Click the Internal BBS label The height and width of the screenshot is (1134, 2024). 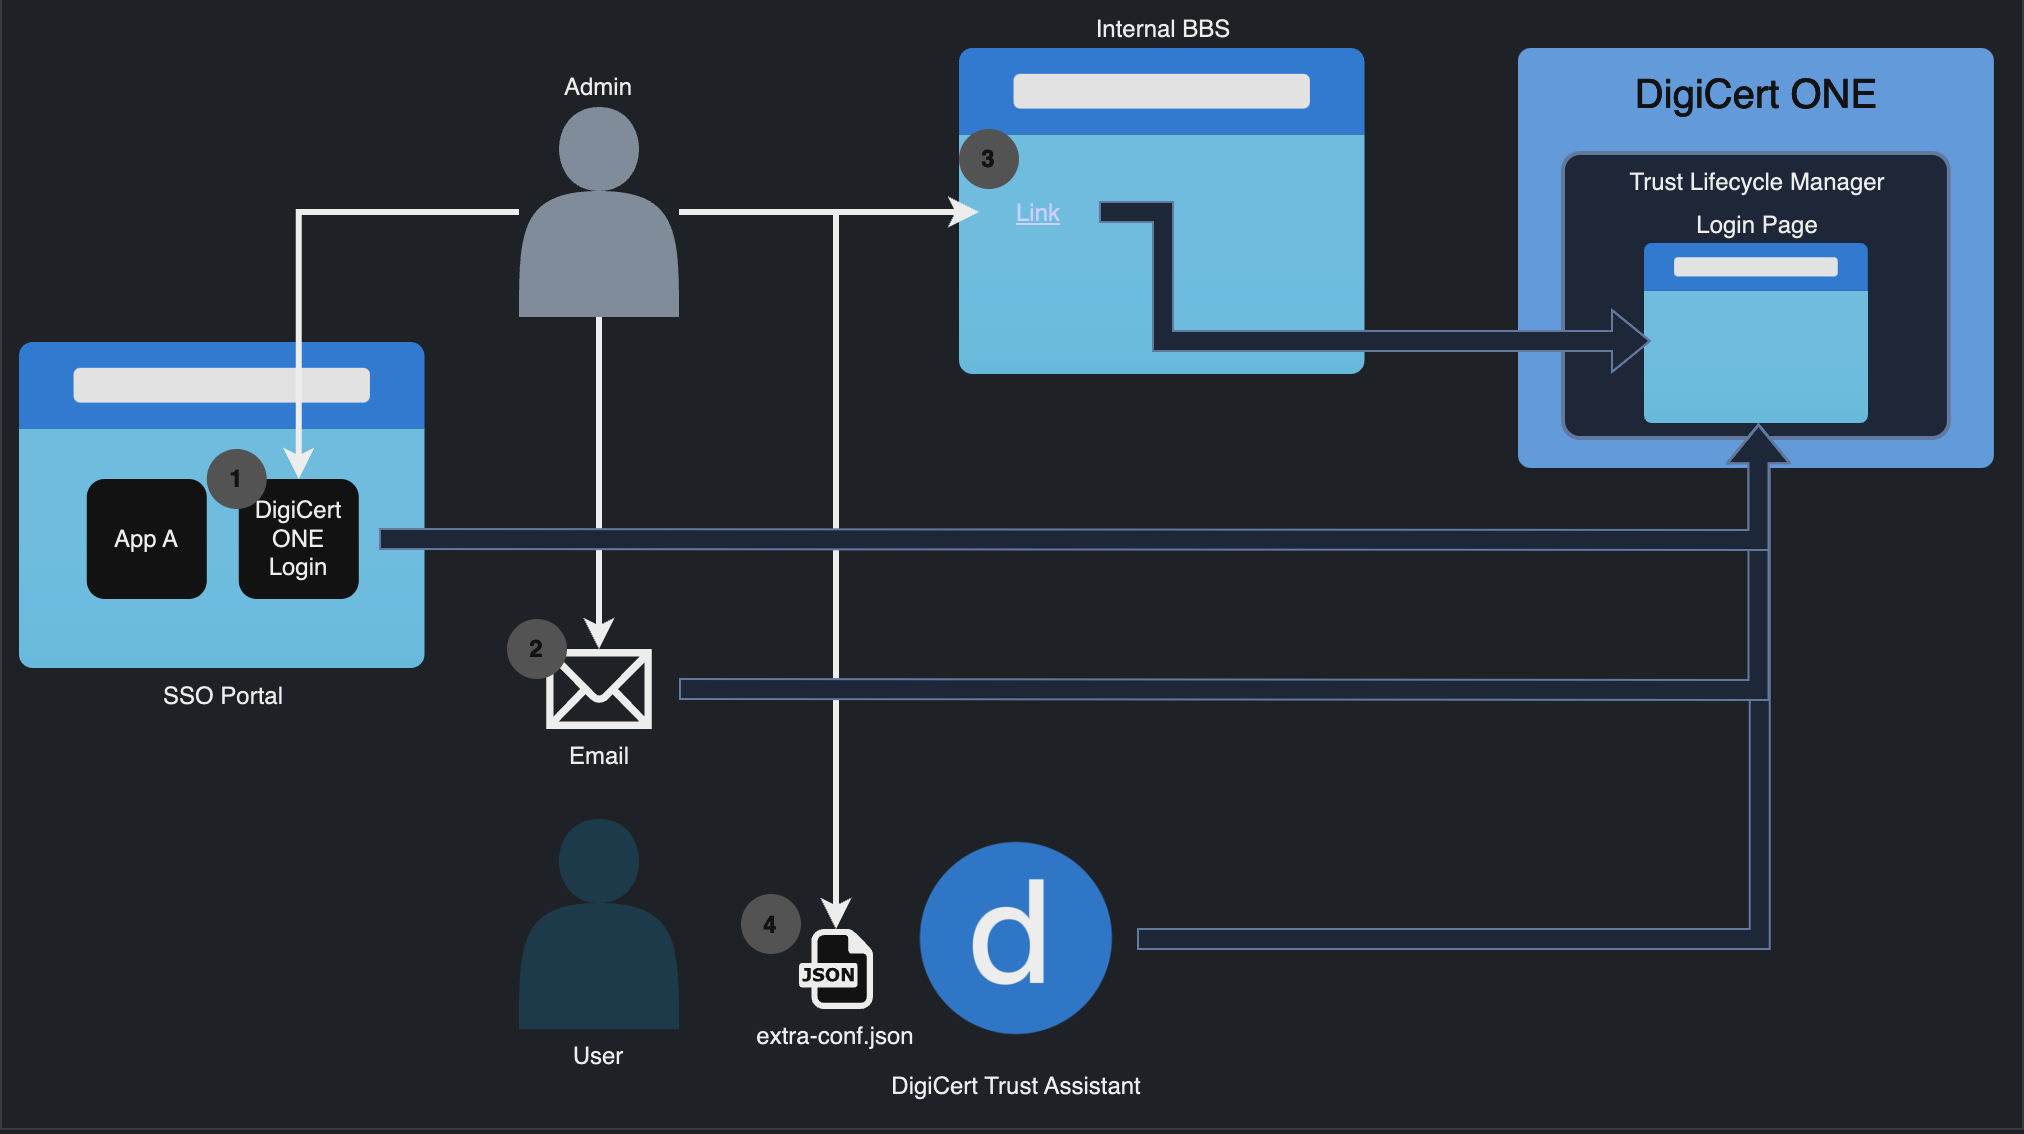click(1162, 29)
